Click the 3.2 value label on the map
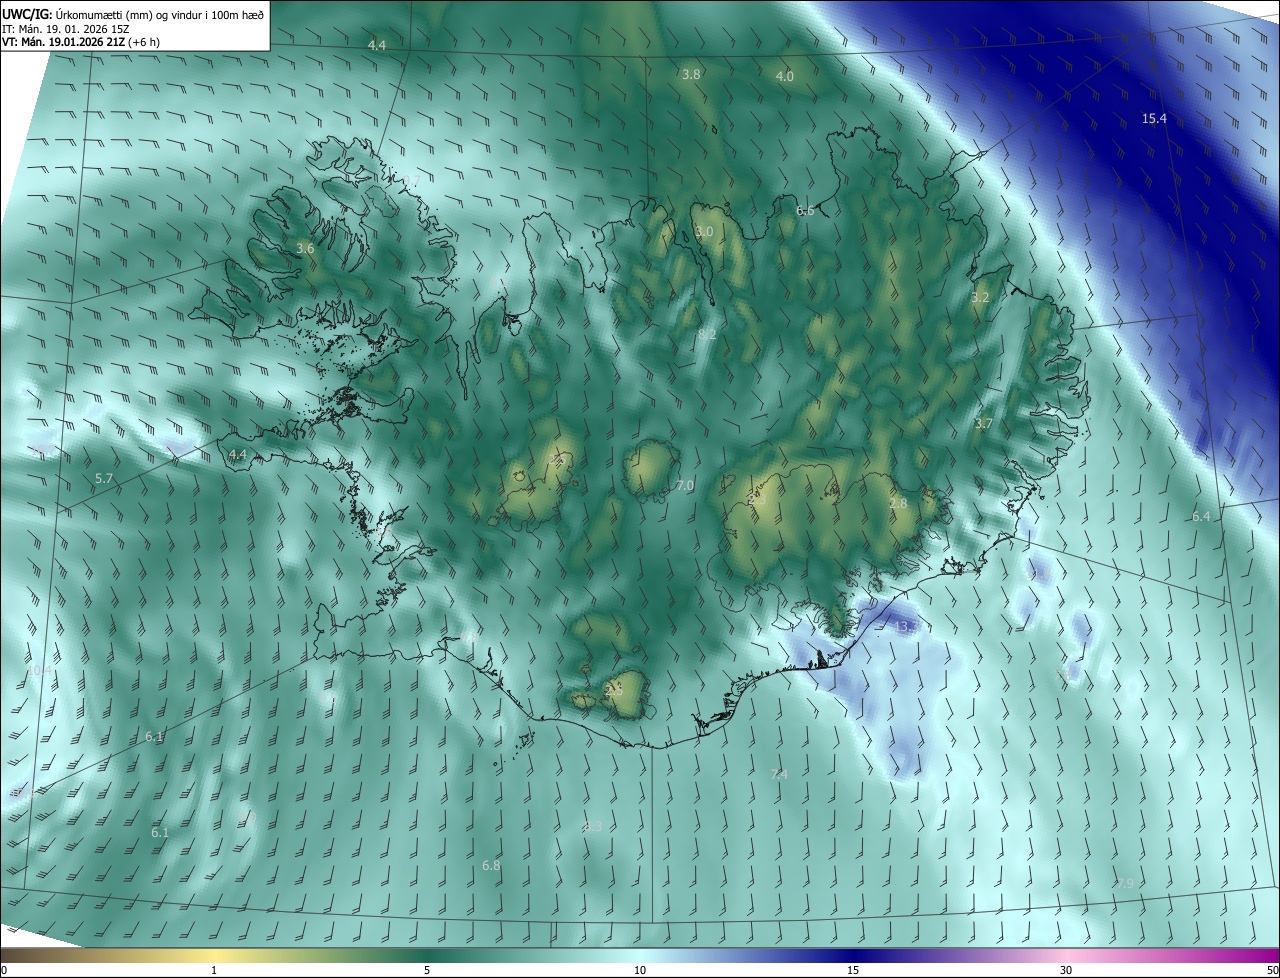Screen dimensions: 1280x978 980,298
